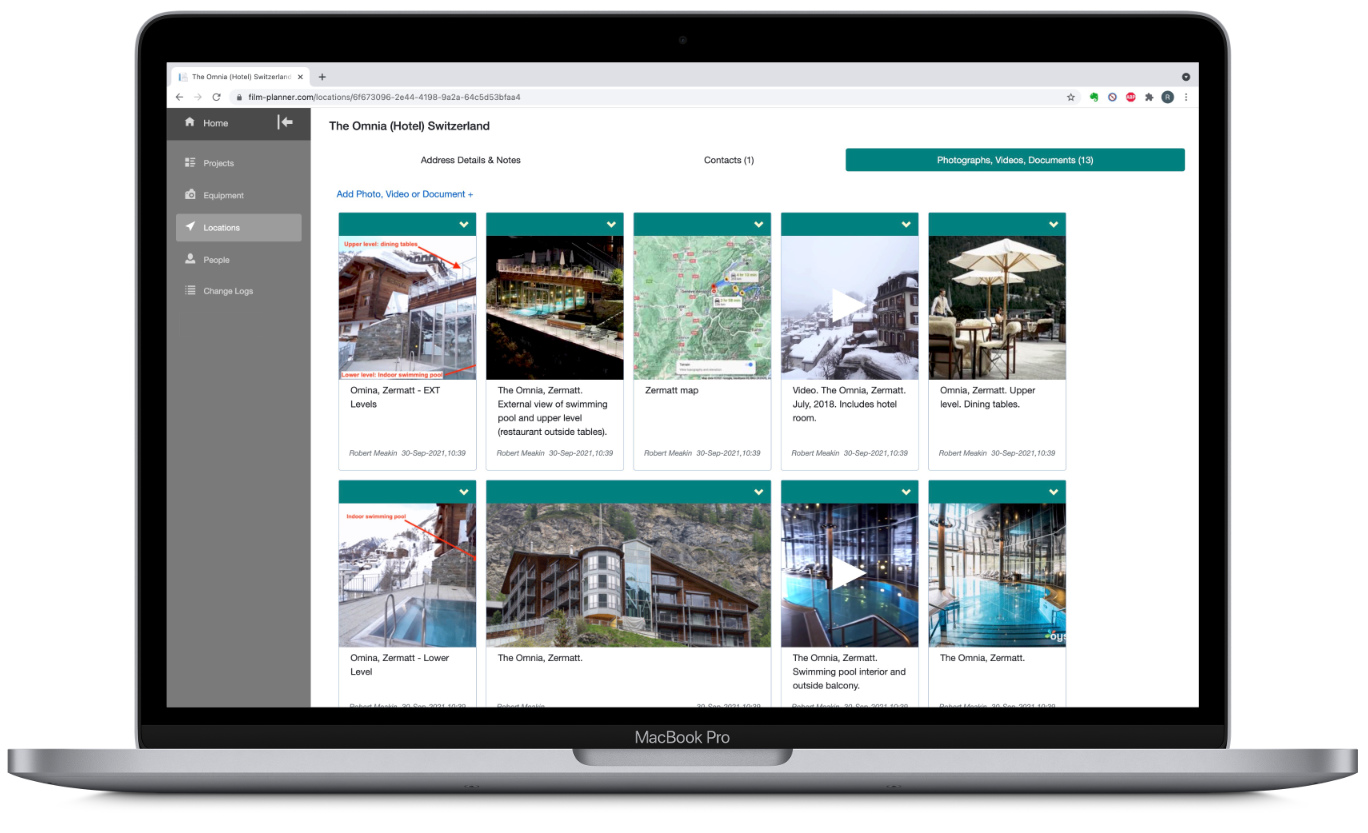Click Add Photo, Video or Document link
Image resolution: width=1368 pixels, height=833 pixels.
(x=405, y=194)
